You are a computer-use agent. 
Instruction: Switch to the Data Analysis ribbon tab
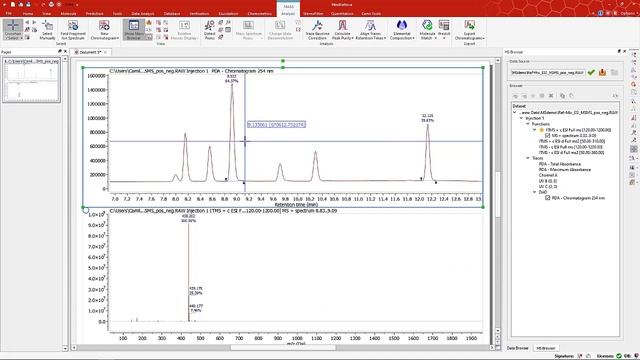(143, 13)
